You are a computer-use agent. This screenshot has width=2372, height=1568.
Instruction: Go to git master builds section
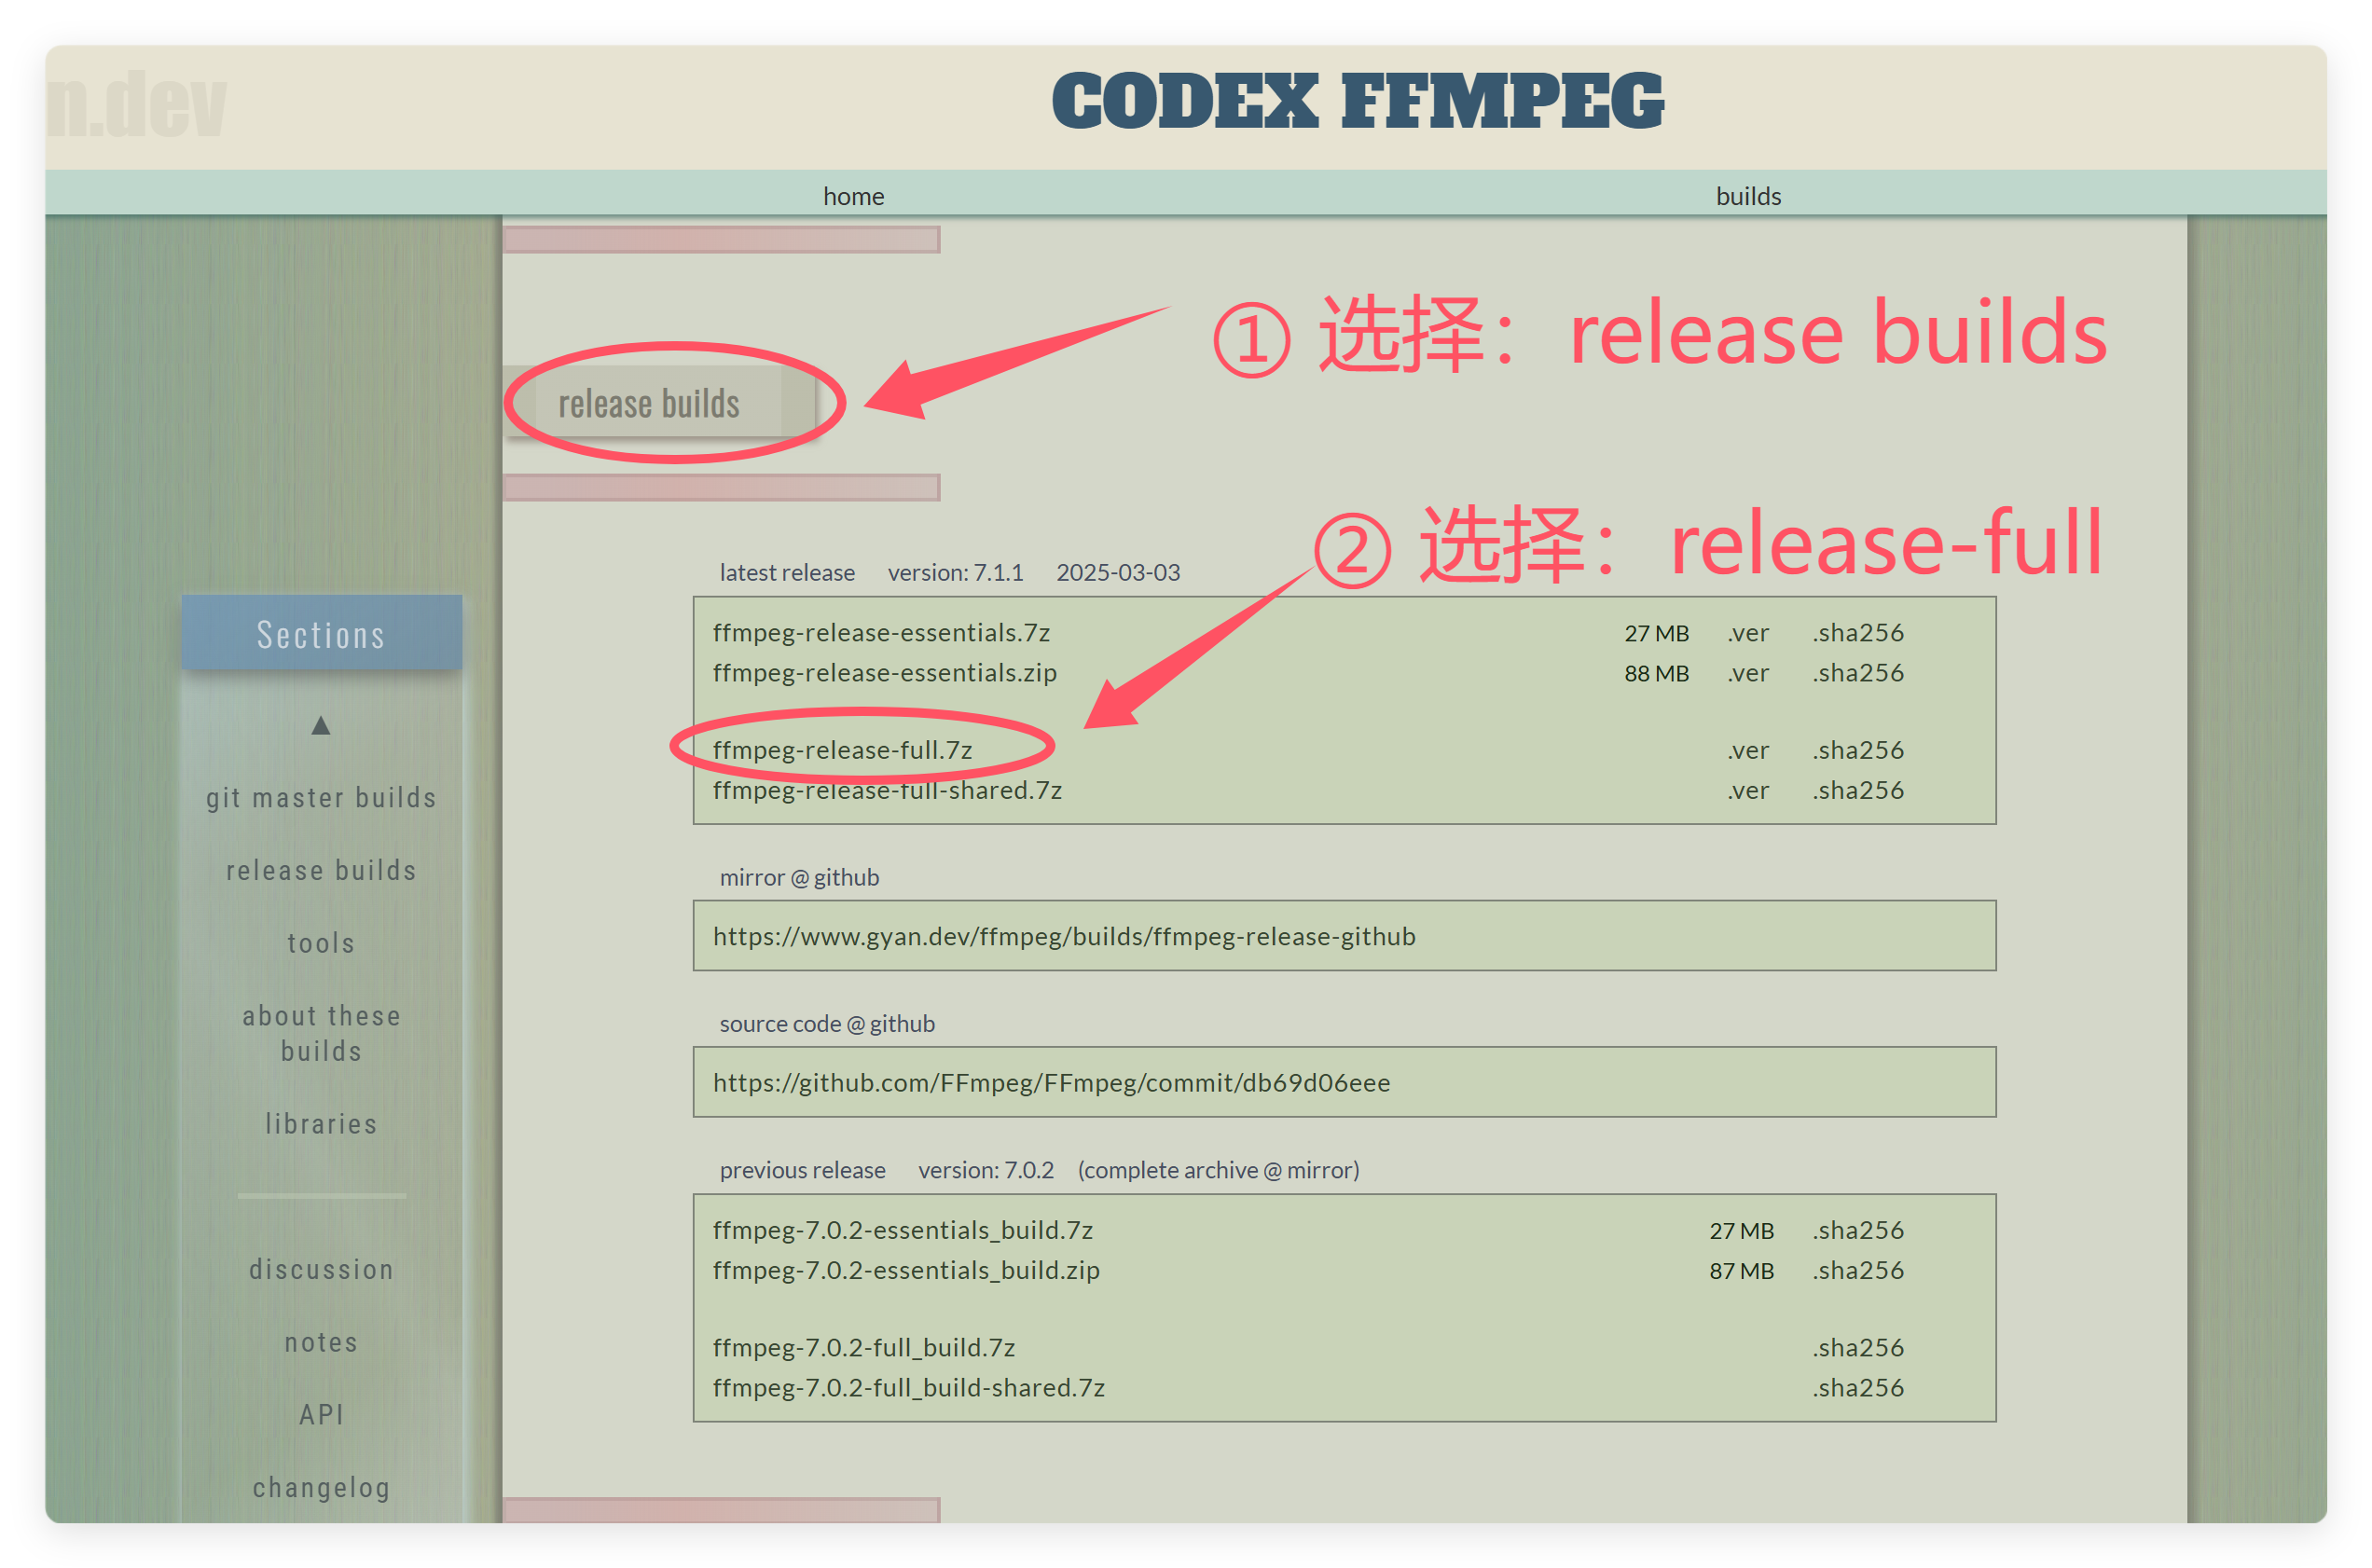[x=321, y=798]
